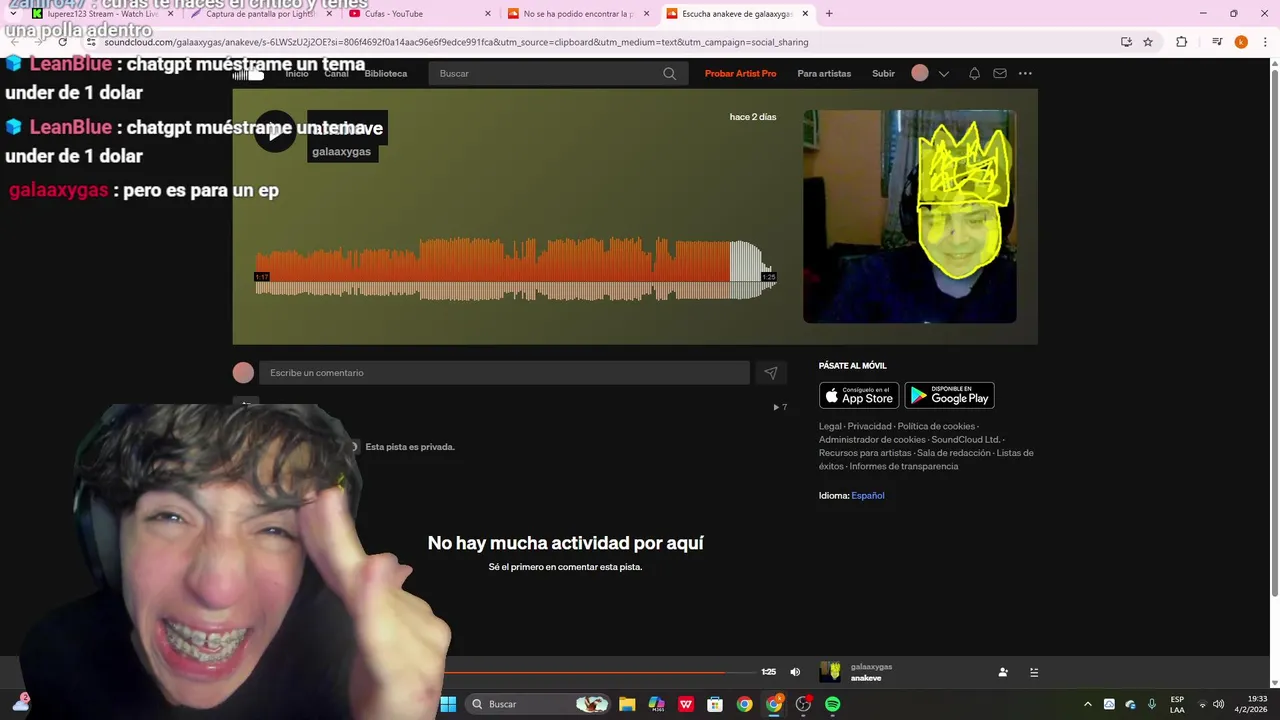Viewport: 1280px width, 720px height.
Task: Open Spotify from the taskbar
Action: coord(833,704)
